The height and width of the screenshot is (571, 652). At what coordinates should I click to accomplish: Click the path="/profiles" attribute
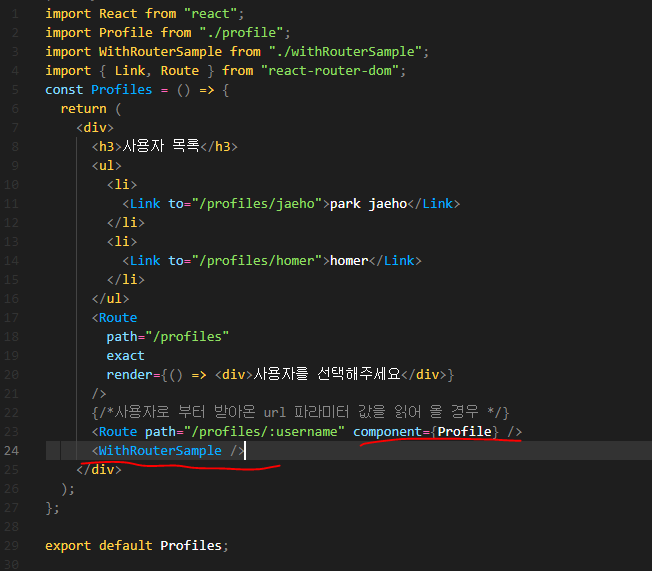[168, 337]
